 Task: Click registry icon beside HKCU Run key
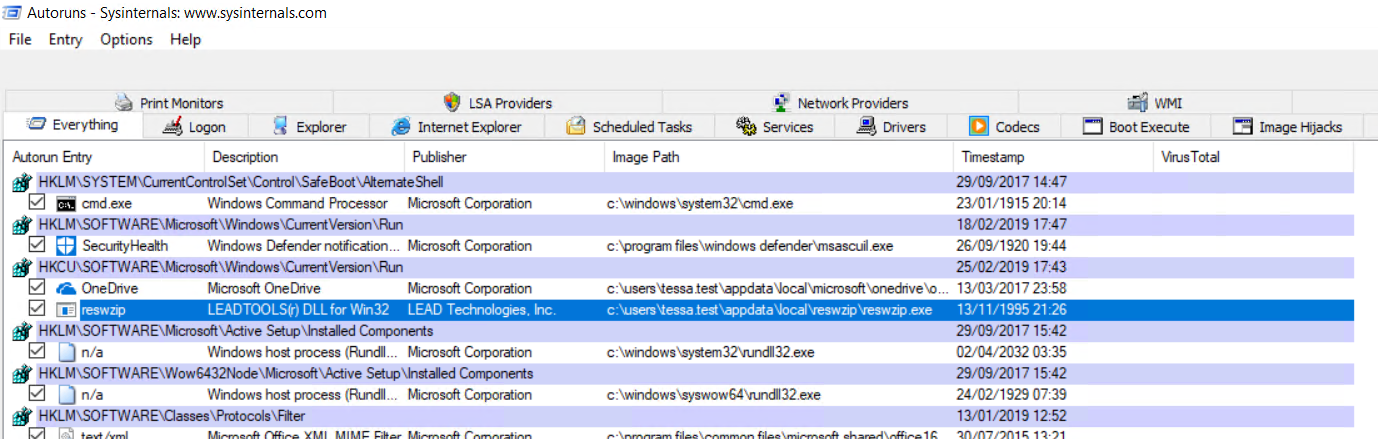(x=21, y=267)
